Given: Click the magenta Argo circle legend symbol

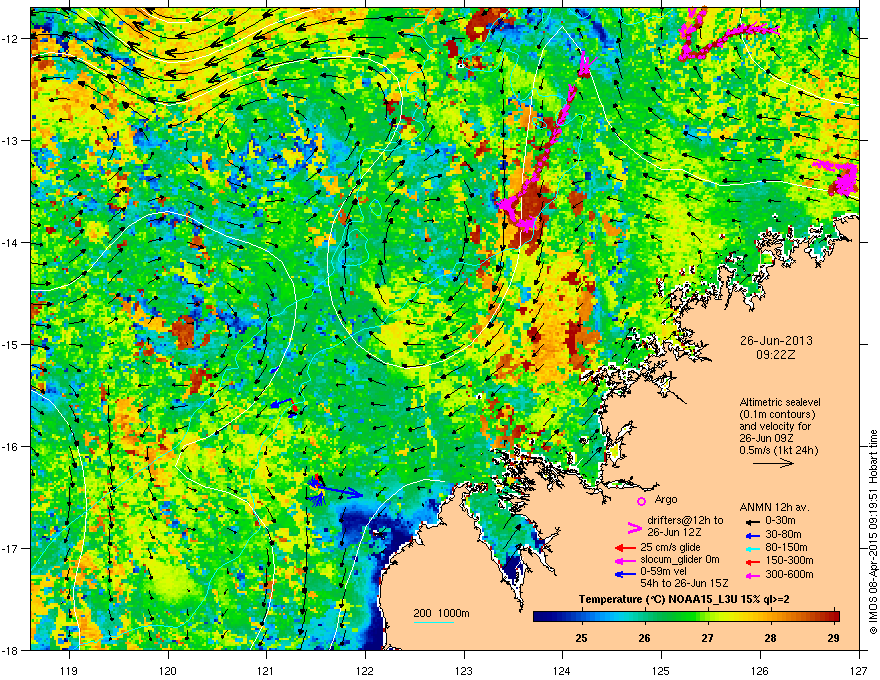Looking at the screenshot, I should (x=641, y=501).
